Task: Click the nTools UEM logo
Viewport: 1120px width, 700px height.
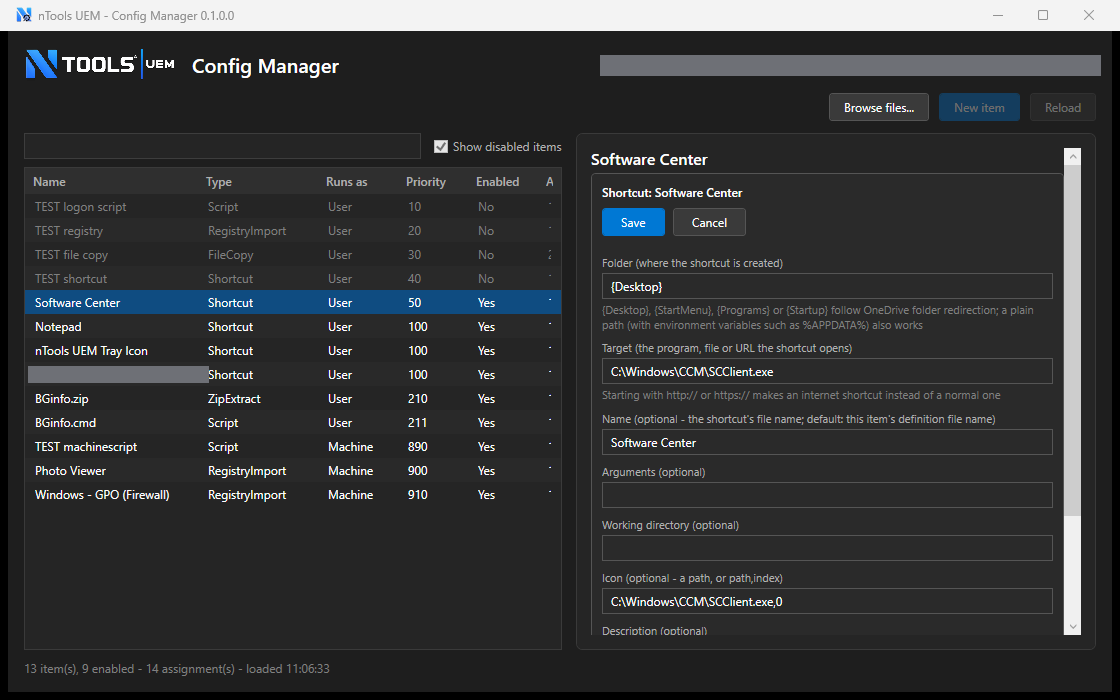Action: click(x=100, y=64)
